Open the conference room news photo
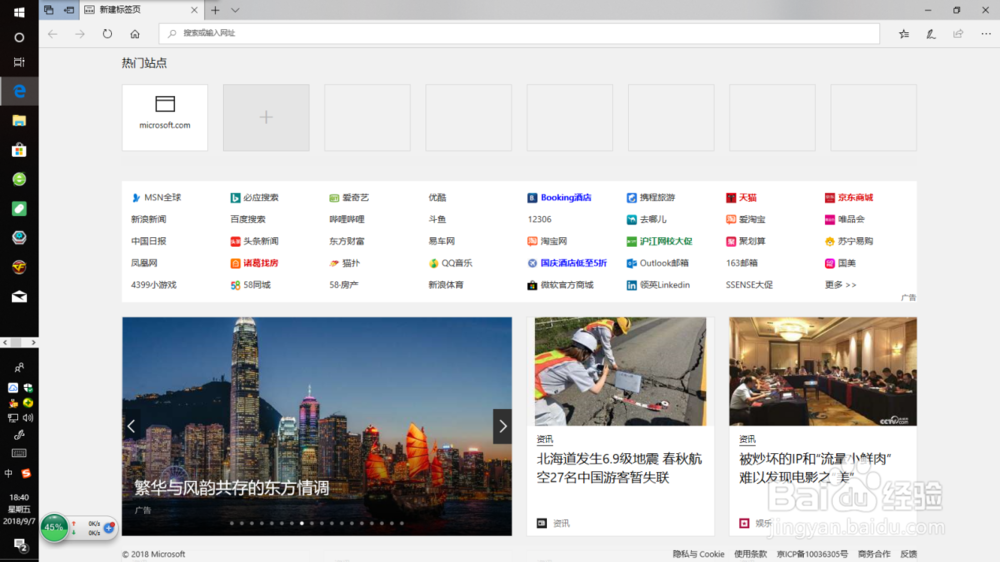 point(823,371)
